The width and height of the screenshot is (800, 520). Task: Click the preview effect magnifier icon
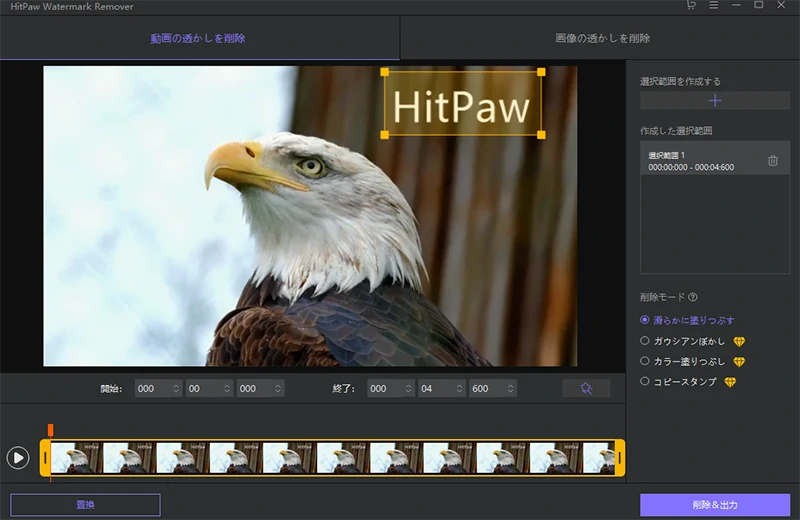pos(586,389)
